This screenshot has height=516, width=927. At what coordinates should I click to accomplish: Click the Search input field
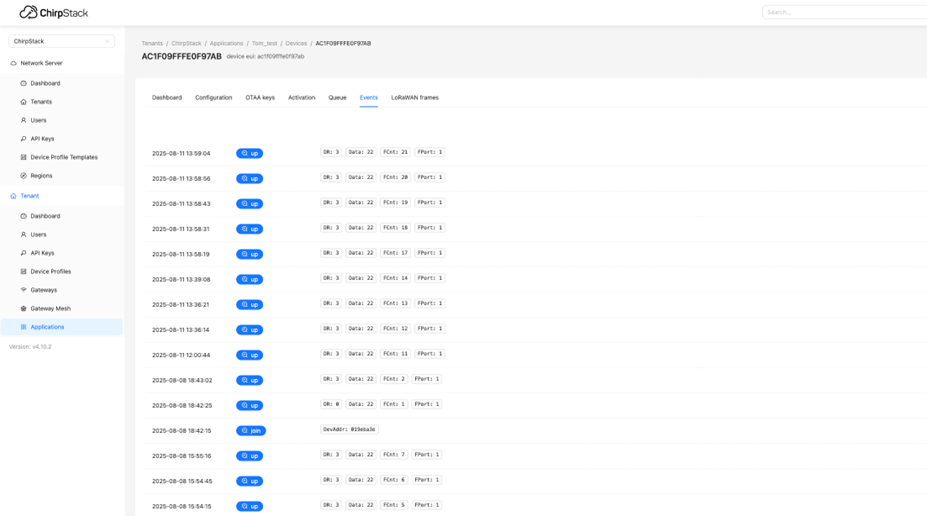pyautogui.click(x=845, y=12)
